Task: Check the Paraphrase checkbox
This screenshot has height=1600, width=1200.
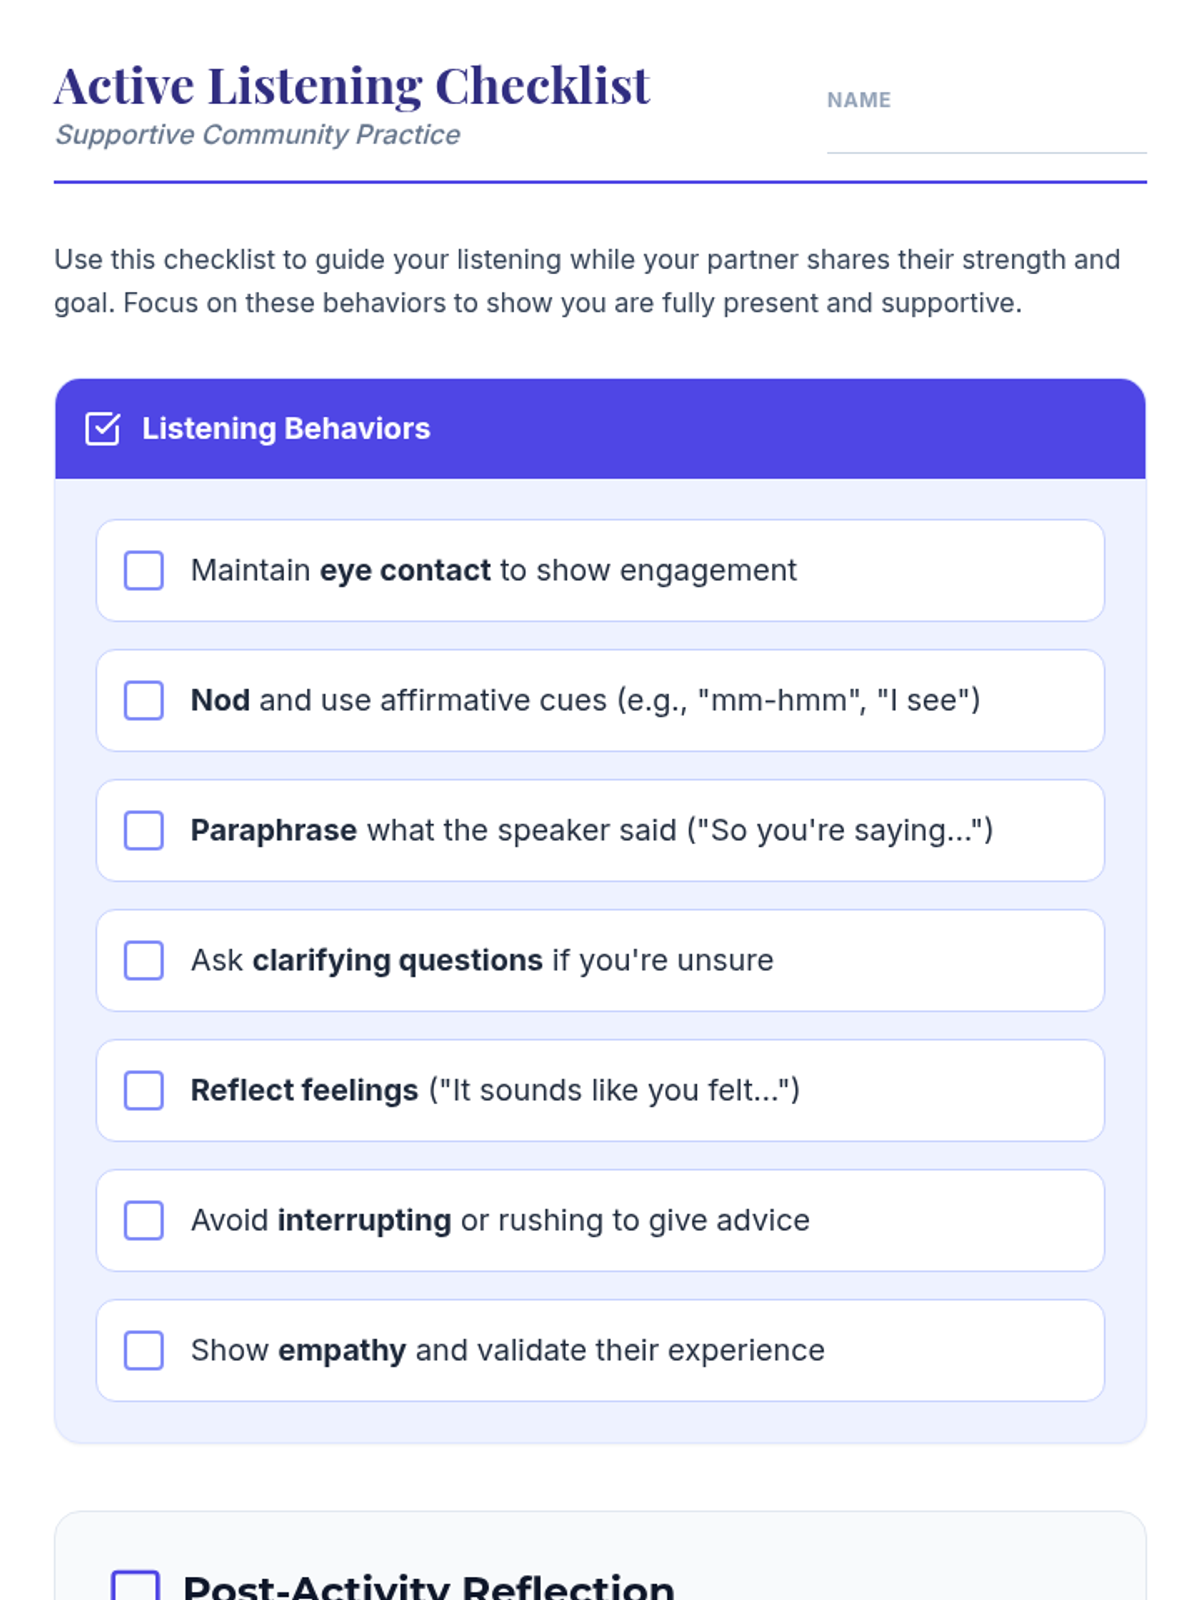Action: tap(144, 831)
